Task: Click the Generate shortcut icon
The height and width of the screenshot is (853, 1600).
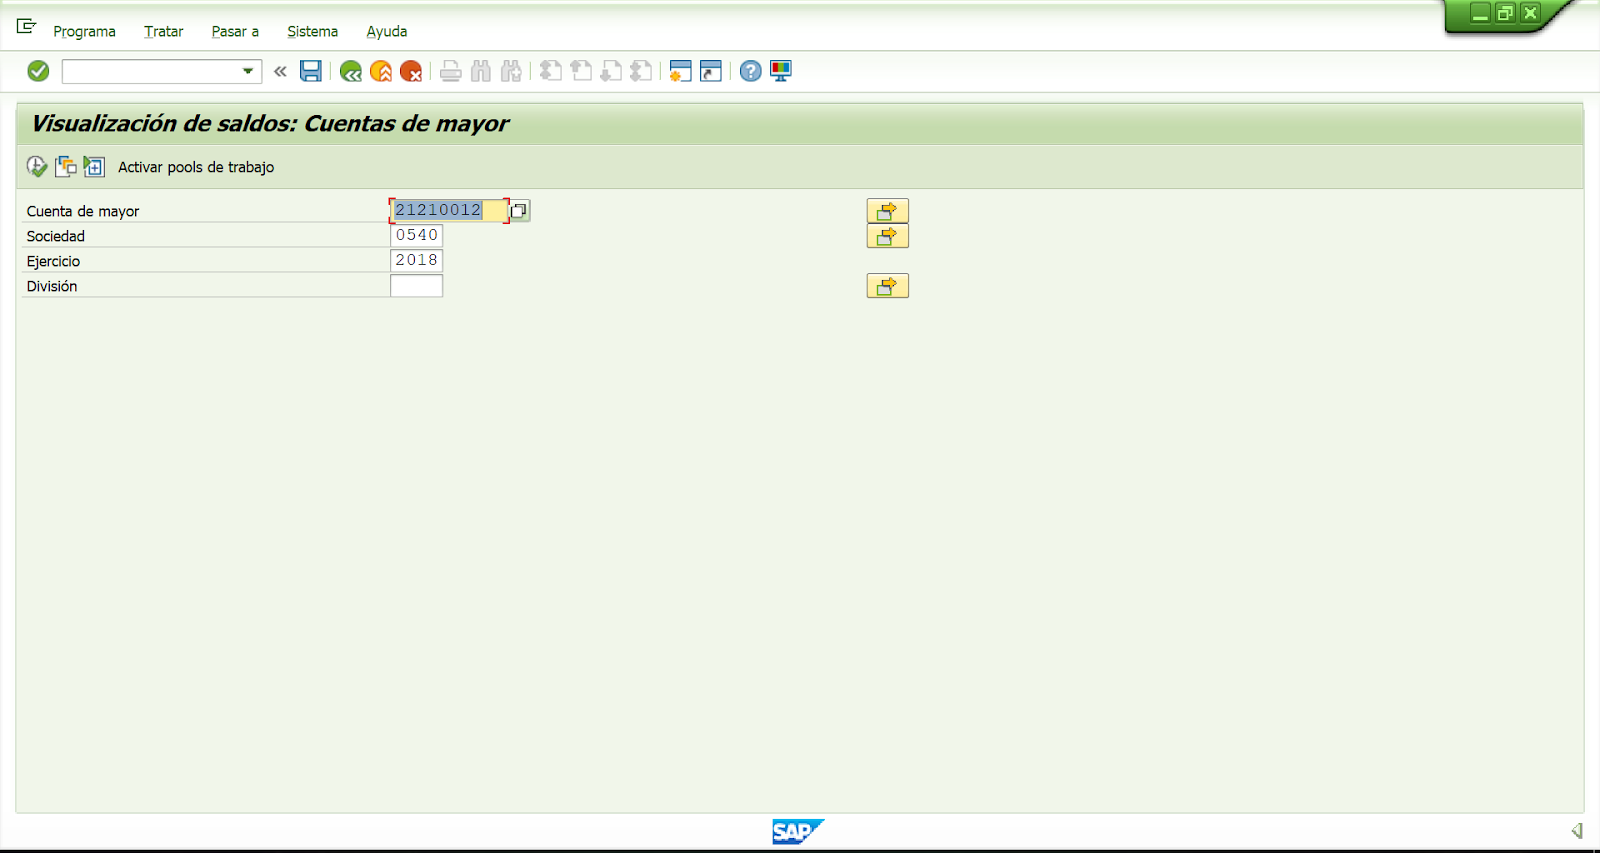Action: [711, 71]
